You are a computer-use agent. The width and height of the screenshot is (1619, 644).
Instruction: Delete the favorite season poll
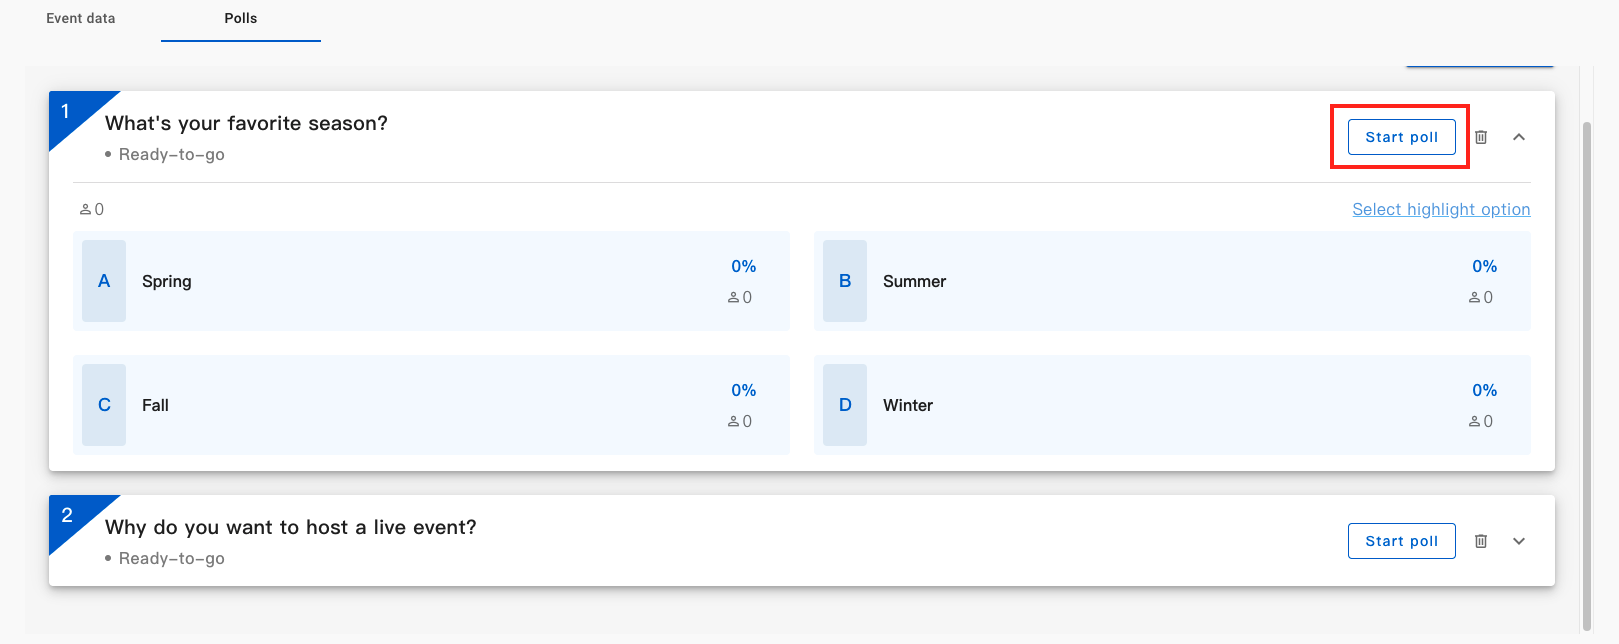click(1481, 137)
